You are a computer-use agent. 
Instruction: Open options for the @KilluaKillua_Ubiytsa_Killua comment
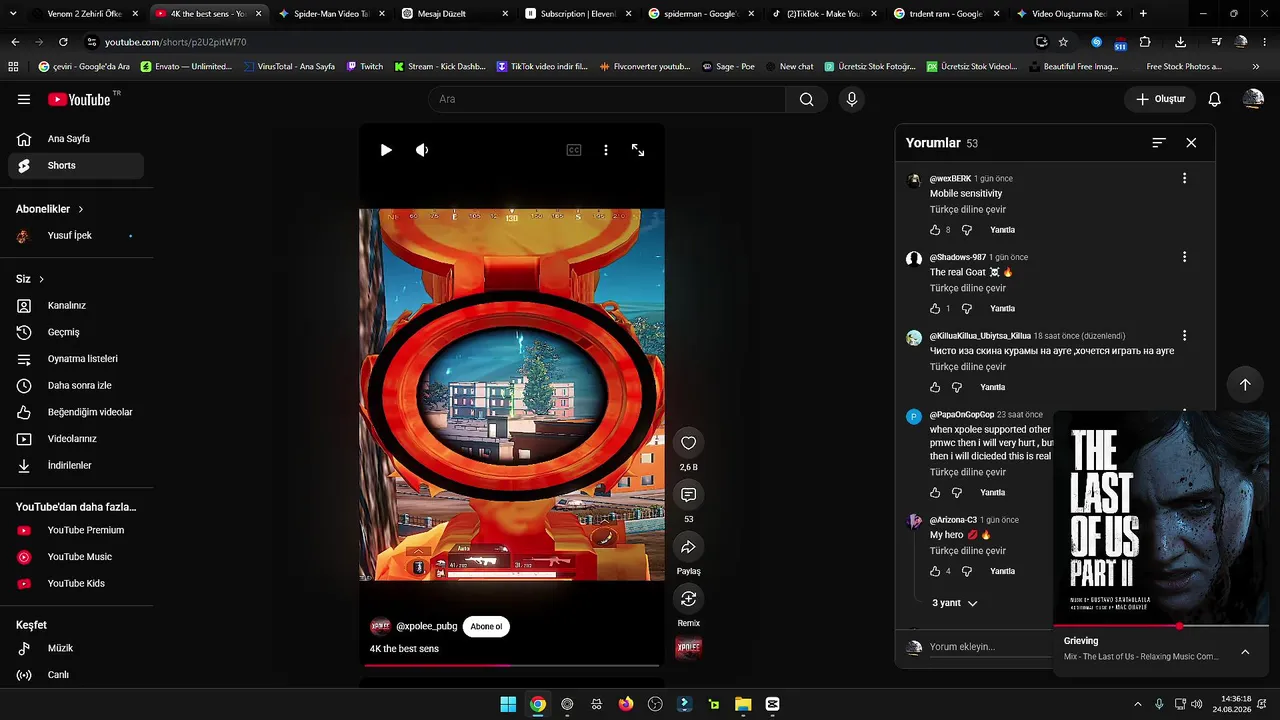click(1185, 336)
